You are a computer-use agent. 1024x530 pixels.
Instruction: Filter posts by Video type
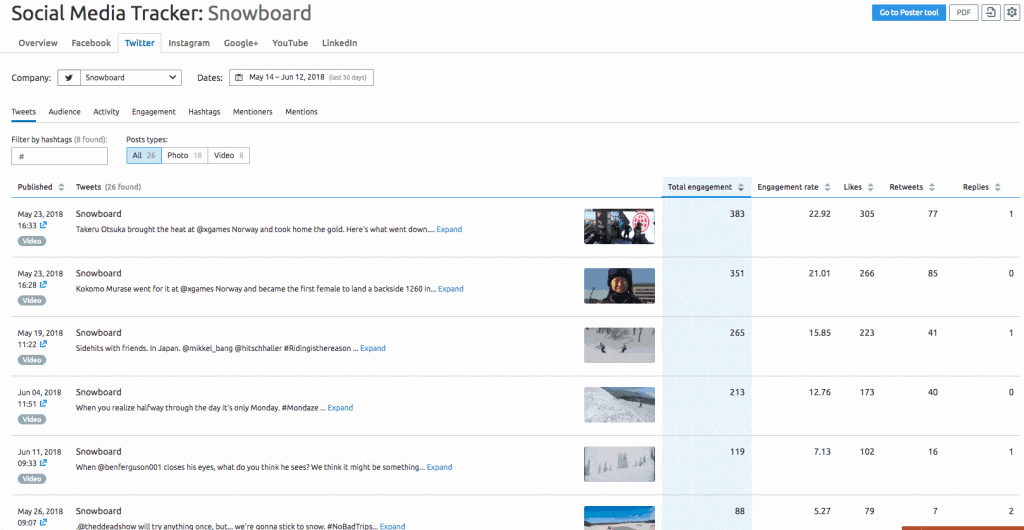point(229,155)
